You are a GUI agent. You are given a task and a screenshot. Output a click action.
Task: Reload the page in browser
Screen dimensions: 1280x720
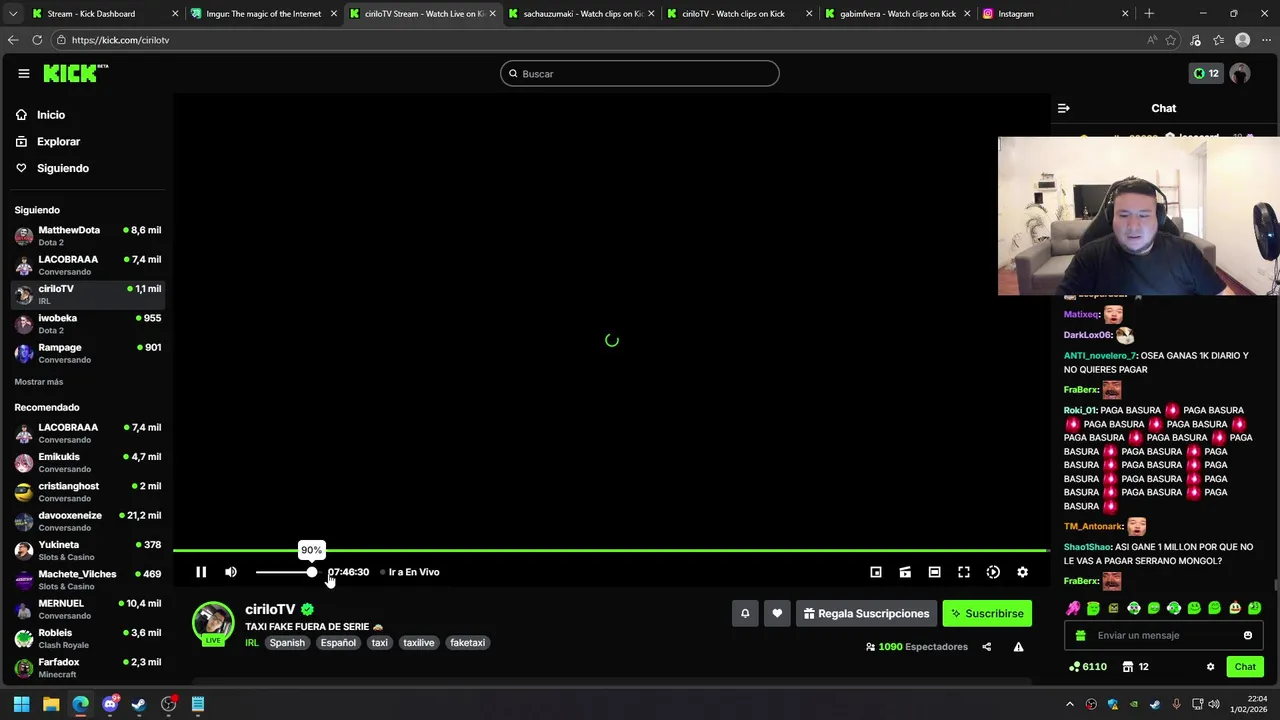click(37, 40)
